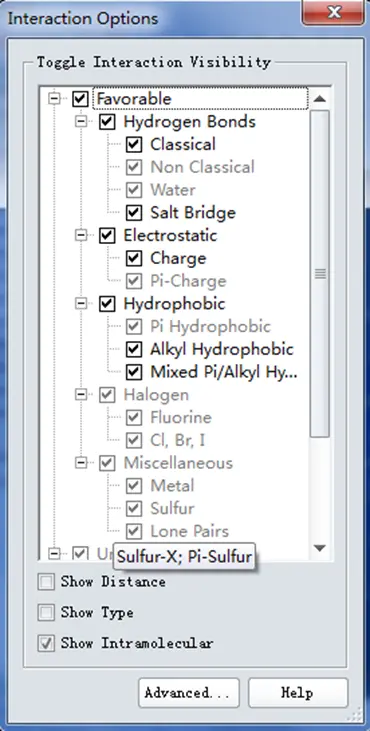Collapse the Favorable tree node
Viewport: 370px width, 731px height.
(x=55, y=99)
